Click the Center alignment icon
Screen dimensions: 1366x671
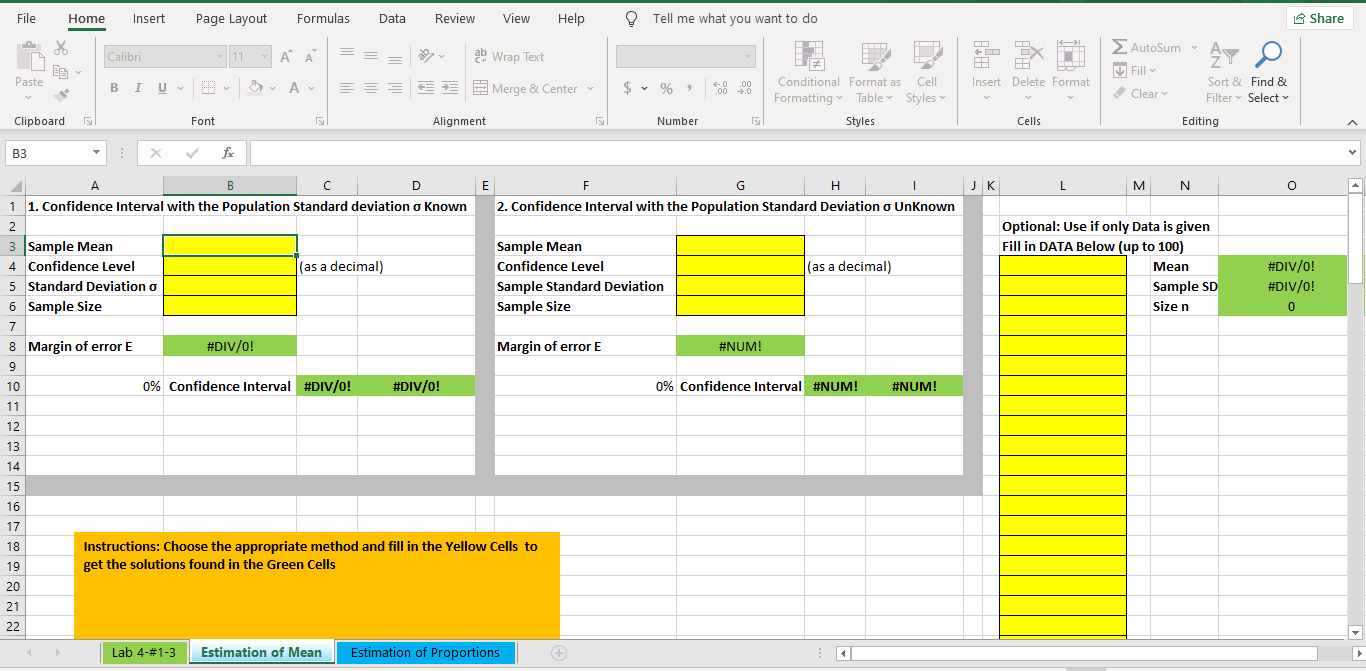pyautogui.click(x=370, y=88)
